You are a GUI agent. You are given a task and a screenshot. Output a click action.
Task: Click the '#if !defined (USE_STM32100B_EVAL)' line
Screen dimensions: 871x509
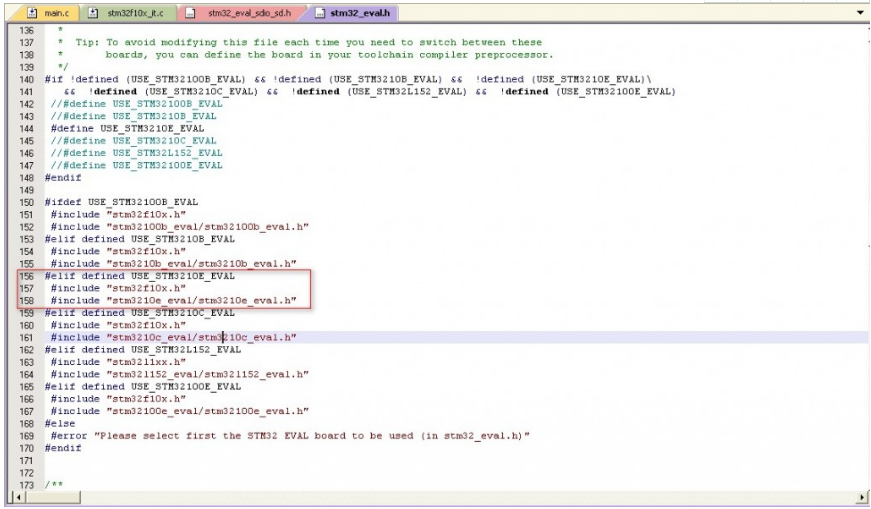pyautogui.click(x=348, y=79)
